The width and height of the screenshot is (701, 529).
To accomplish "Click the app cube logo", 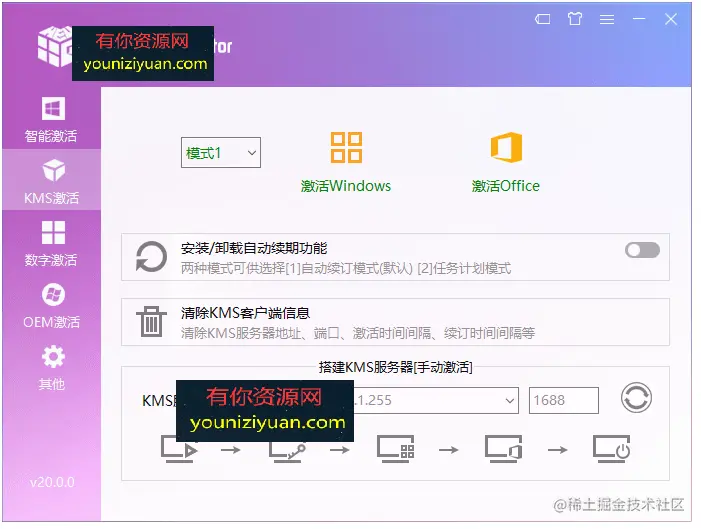I will click(x=55, y=47).
